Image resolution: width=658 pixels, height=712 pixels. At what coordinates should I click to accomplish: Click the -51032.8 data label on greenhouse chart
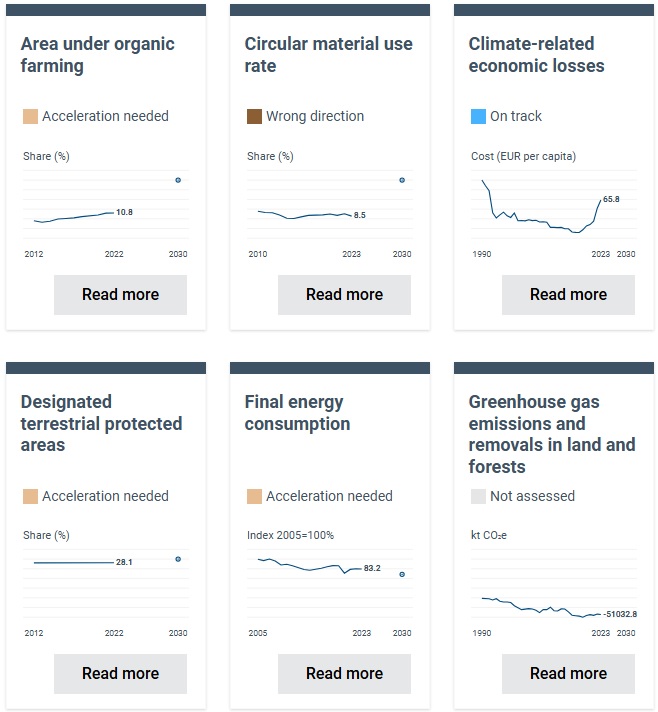point(620,614)
